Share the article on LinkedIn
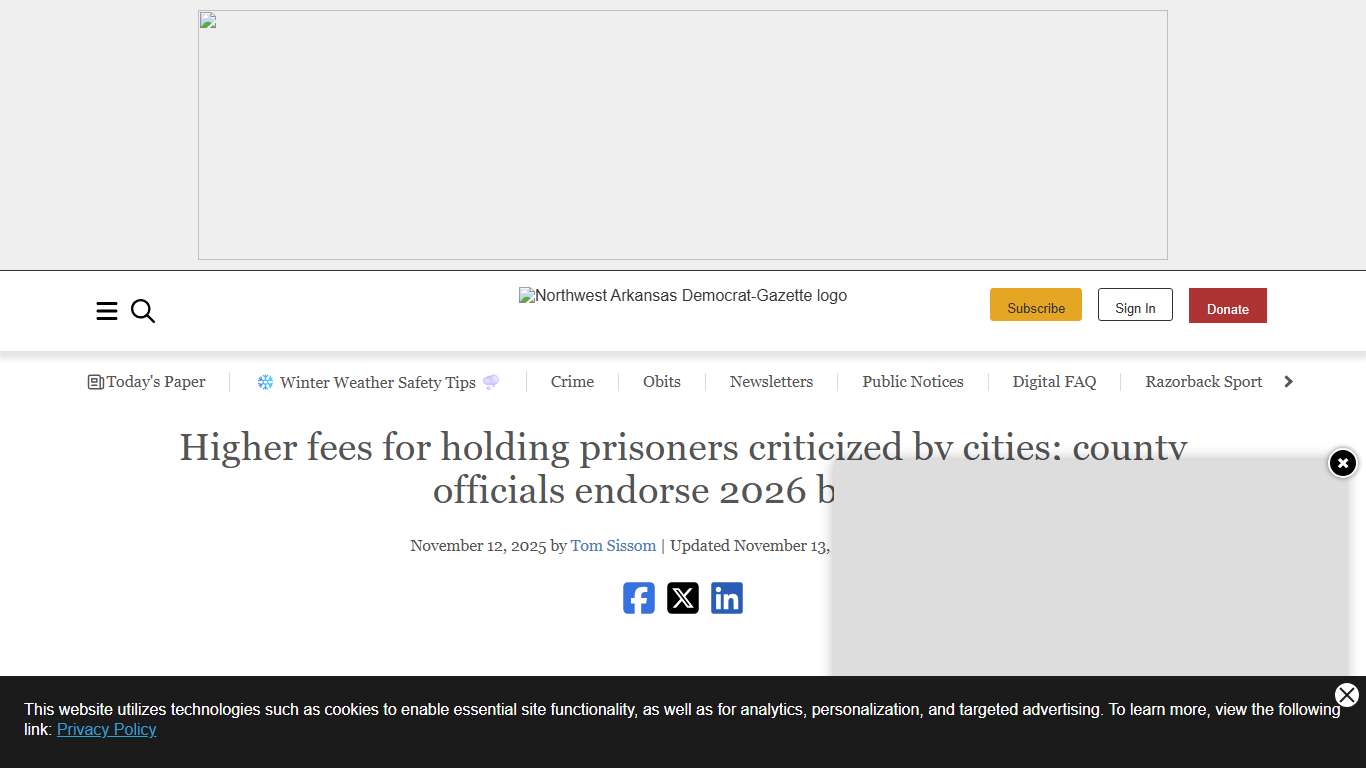 (x=727, y=597)
